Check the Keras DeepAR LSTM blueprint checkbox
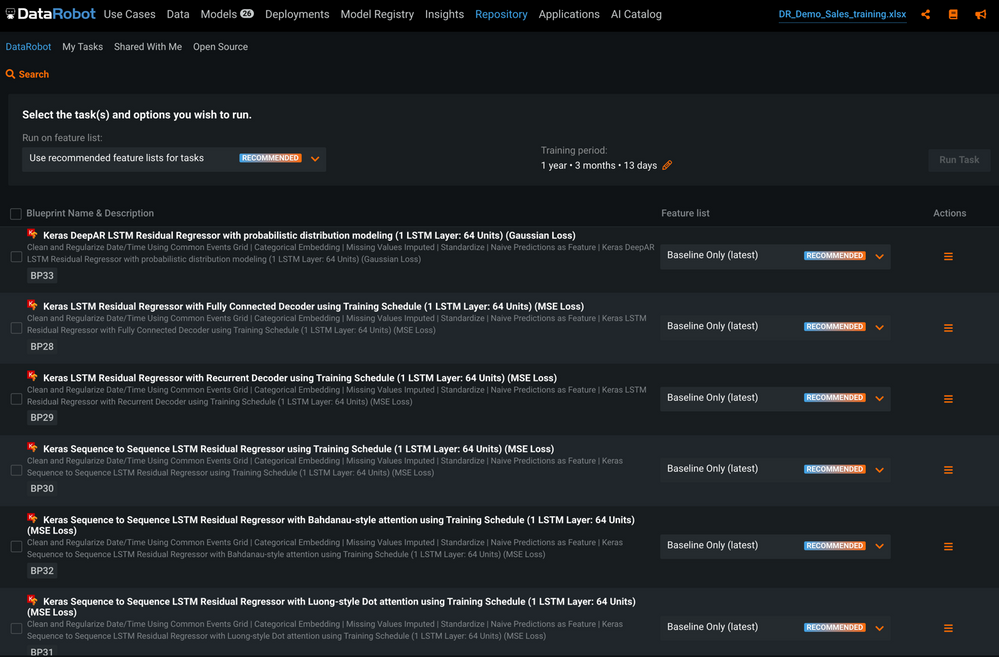 16,257
